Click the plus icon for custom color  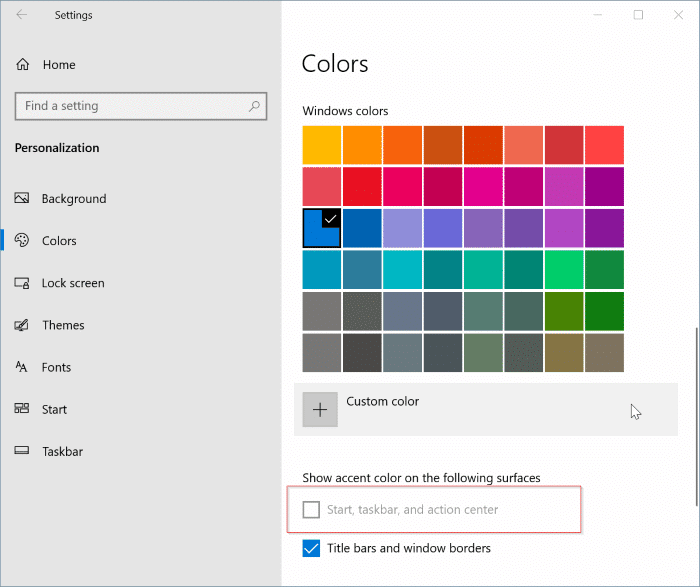tap(320, 410)
